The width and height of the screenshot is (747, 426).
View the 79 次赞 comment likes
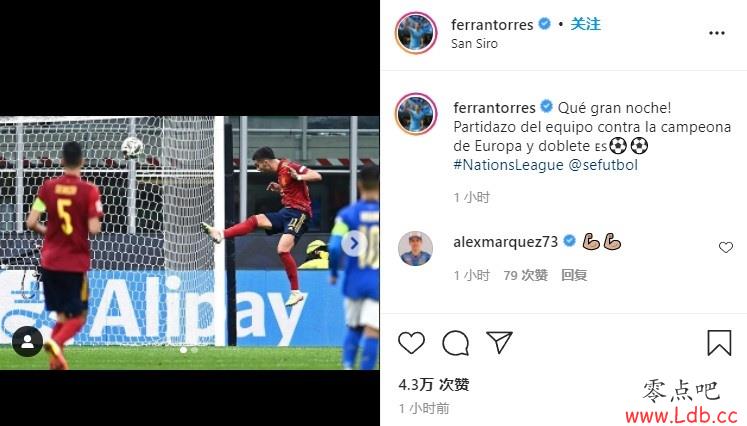tap(525, 275)
